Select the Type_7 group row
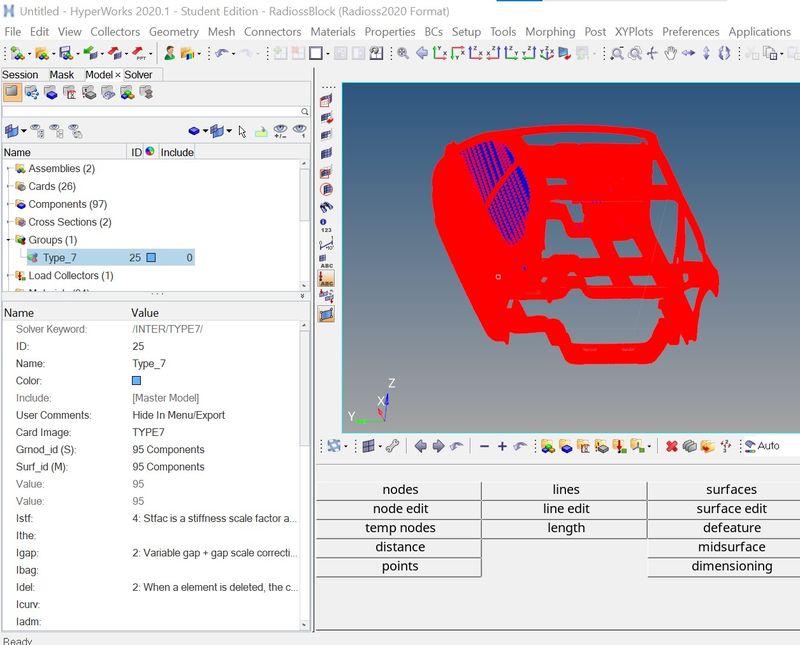800x645 pixels. (x=111, y=258)
